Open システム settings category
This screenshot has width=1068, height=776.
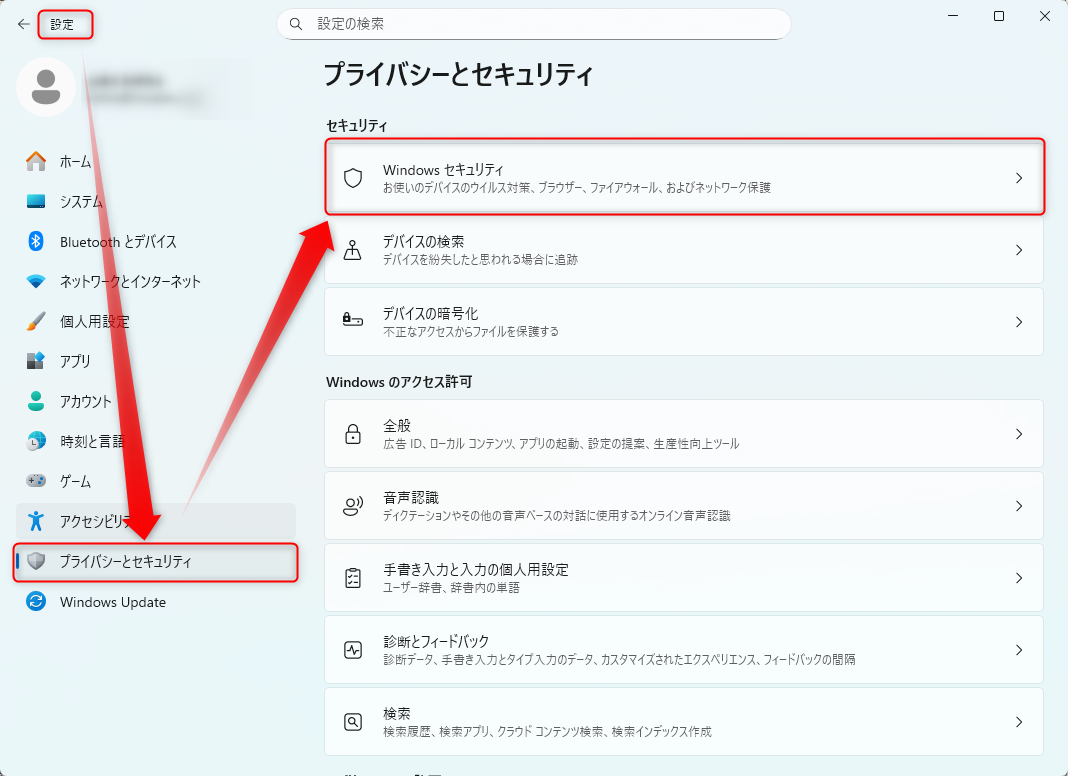155,202
